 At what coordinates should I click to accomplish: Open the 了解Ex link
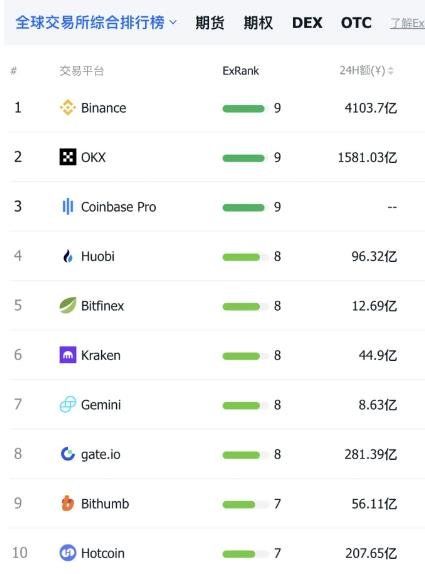(407, 24)
